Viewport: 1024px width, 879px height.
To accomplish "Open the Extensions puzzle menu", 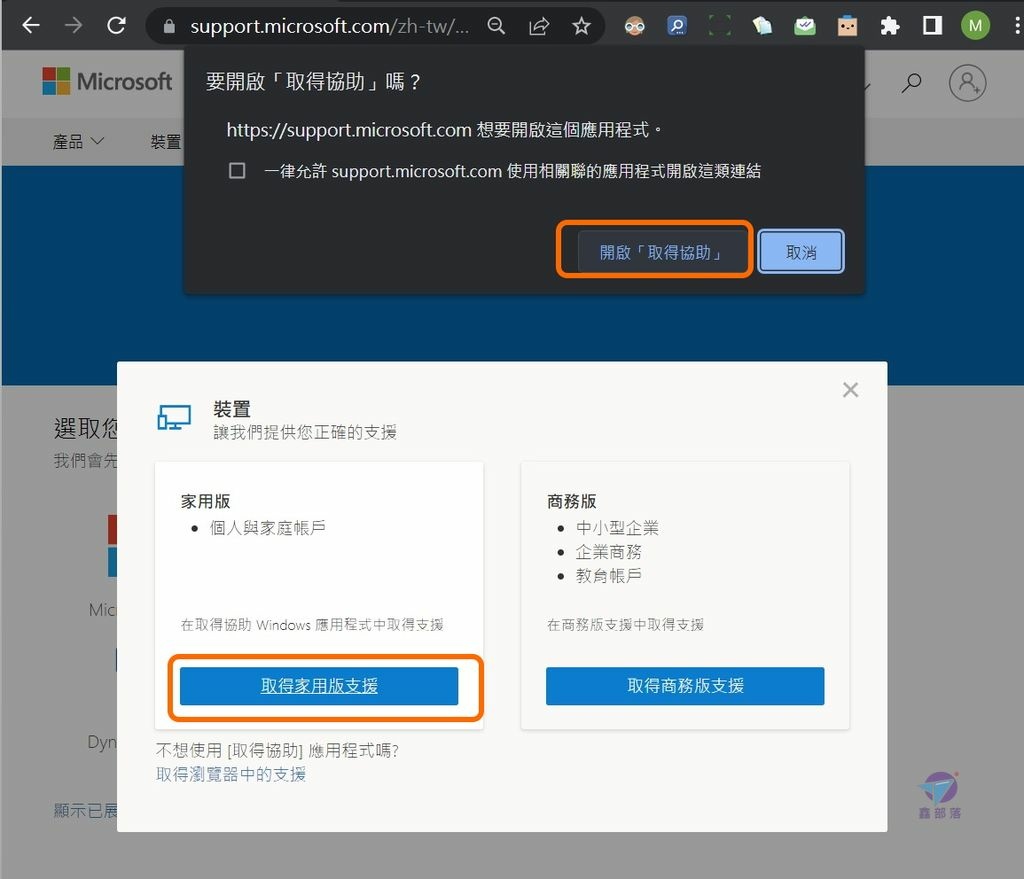I will (x=889, y=26).
